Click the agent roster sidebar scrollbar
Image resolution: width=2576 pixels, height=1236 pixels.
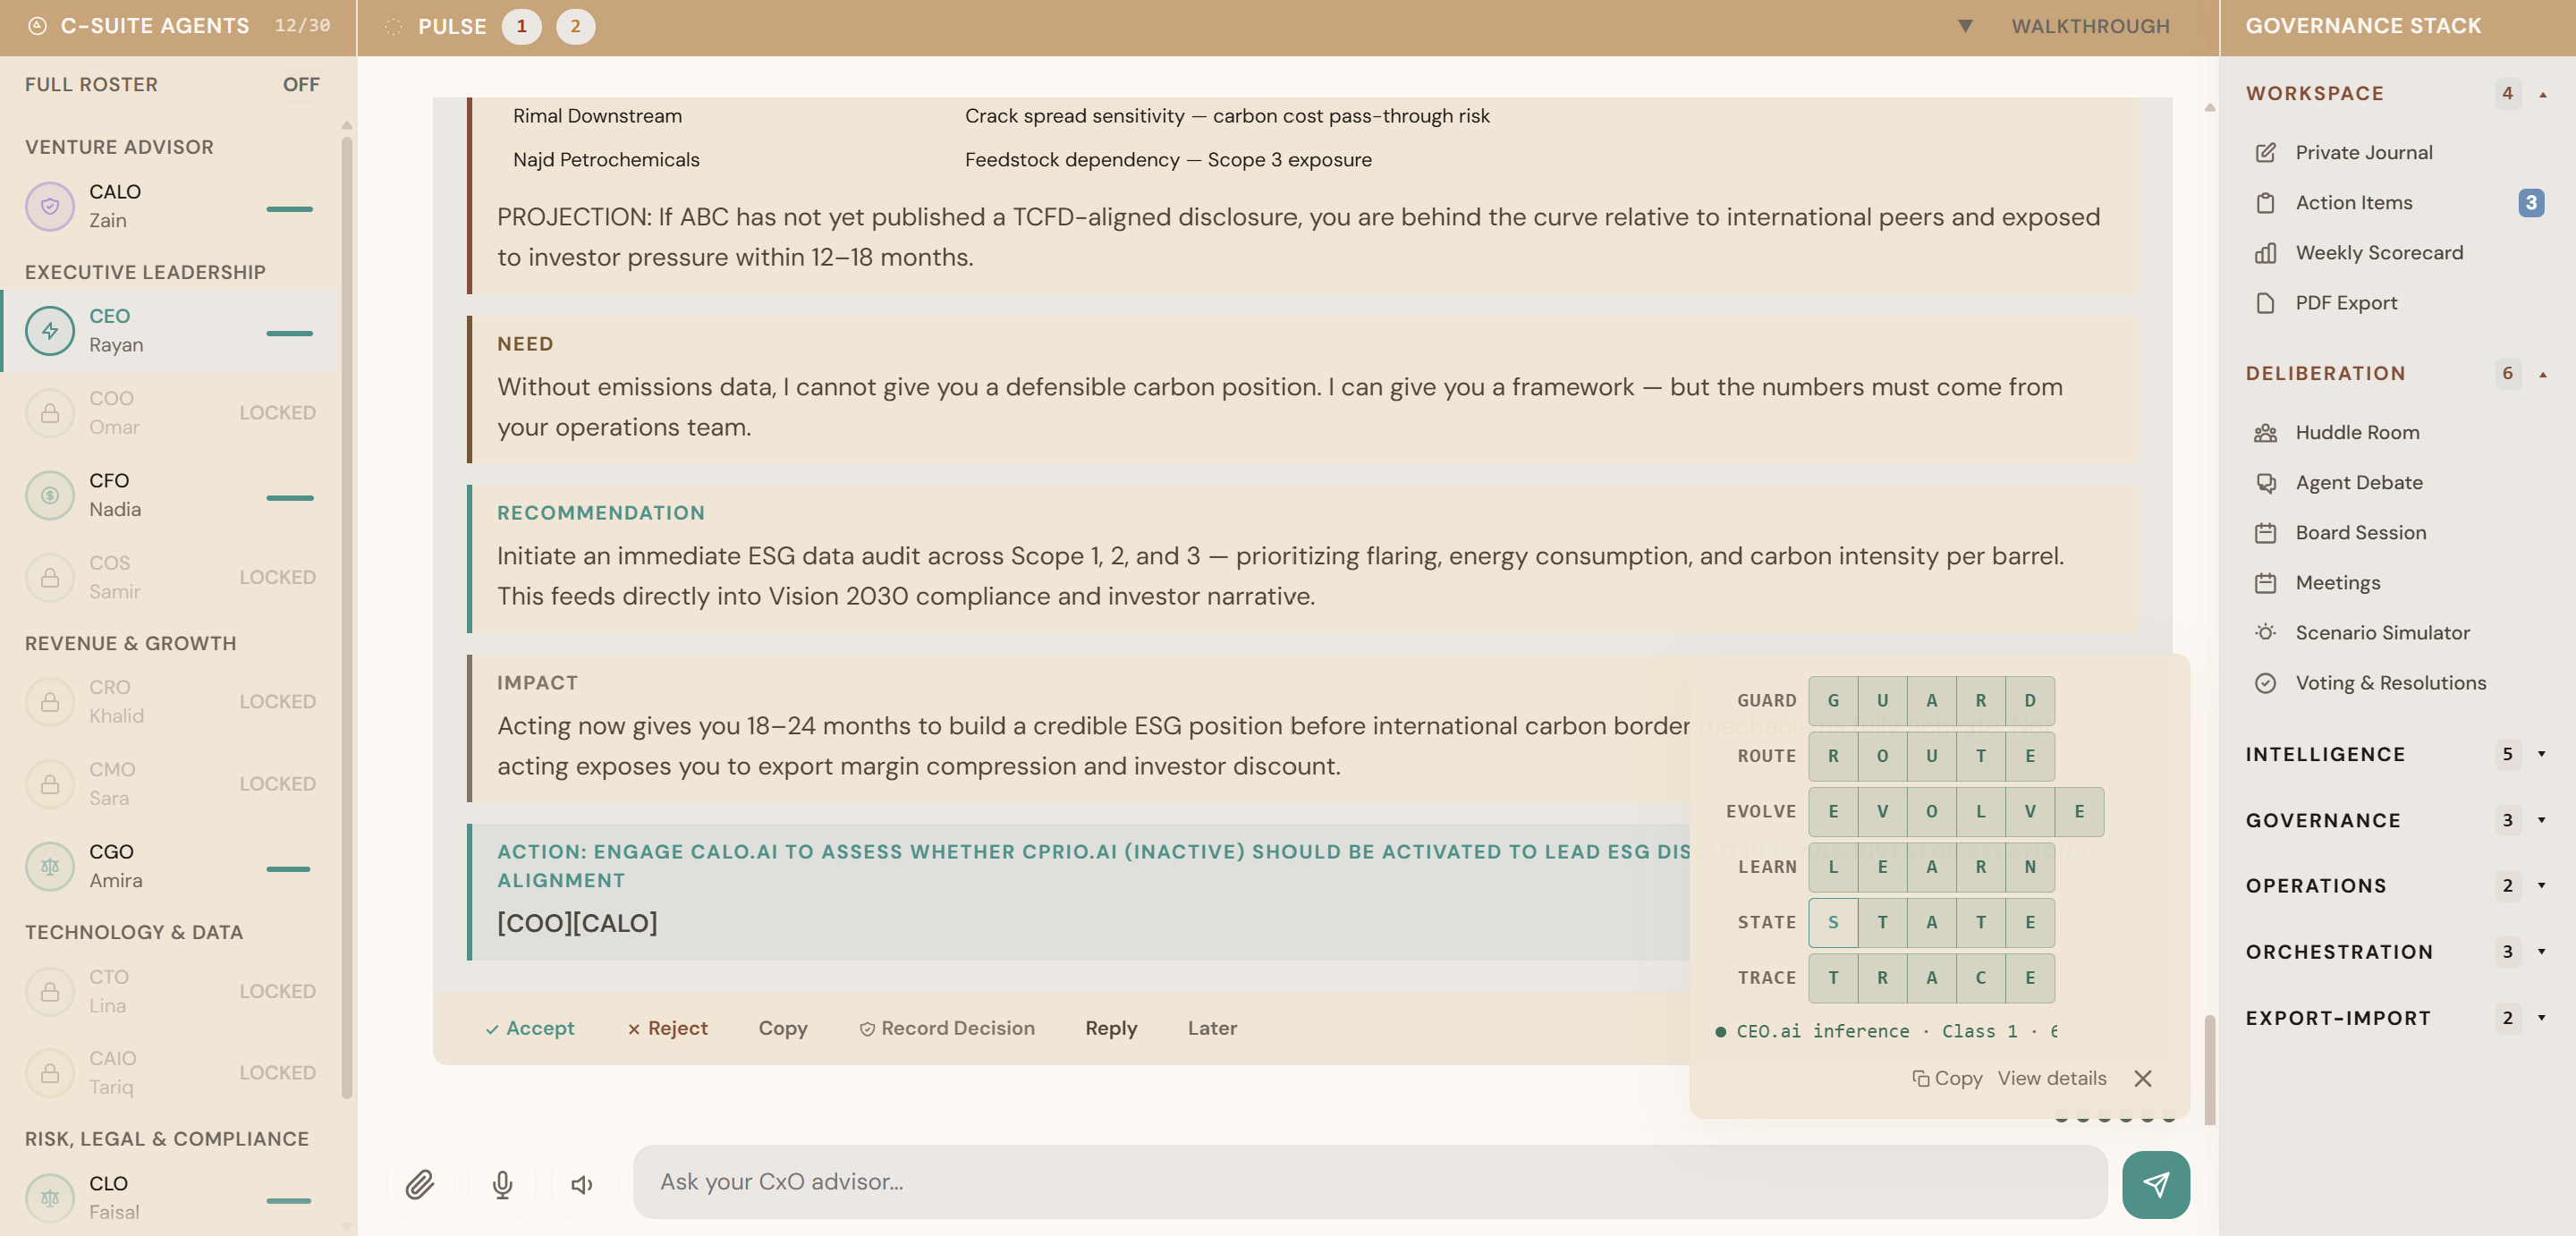[x=347, y=617]
